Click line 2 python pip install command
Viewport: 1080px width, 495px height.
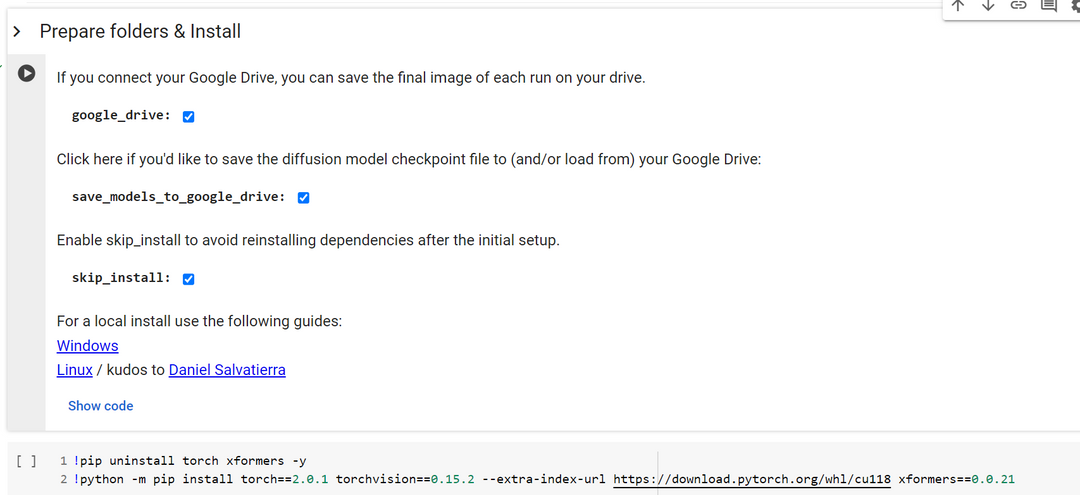(300, 479)
